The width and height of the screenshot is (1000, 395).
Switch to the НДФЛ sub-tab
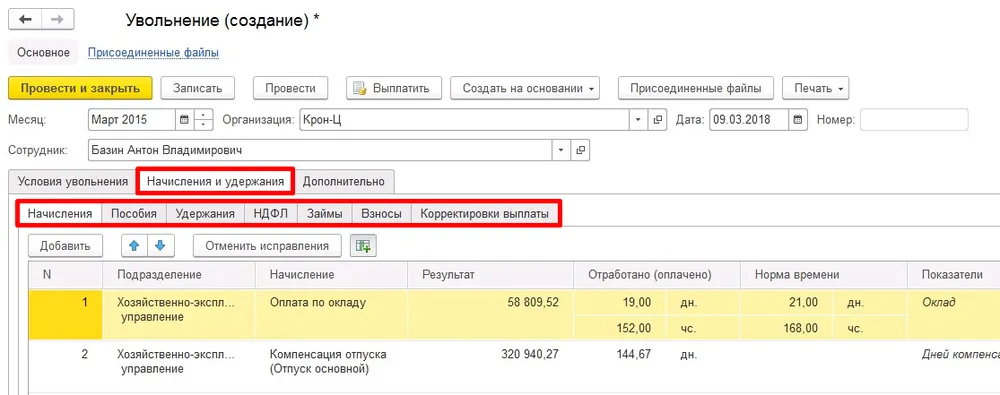coord(270,214)
